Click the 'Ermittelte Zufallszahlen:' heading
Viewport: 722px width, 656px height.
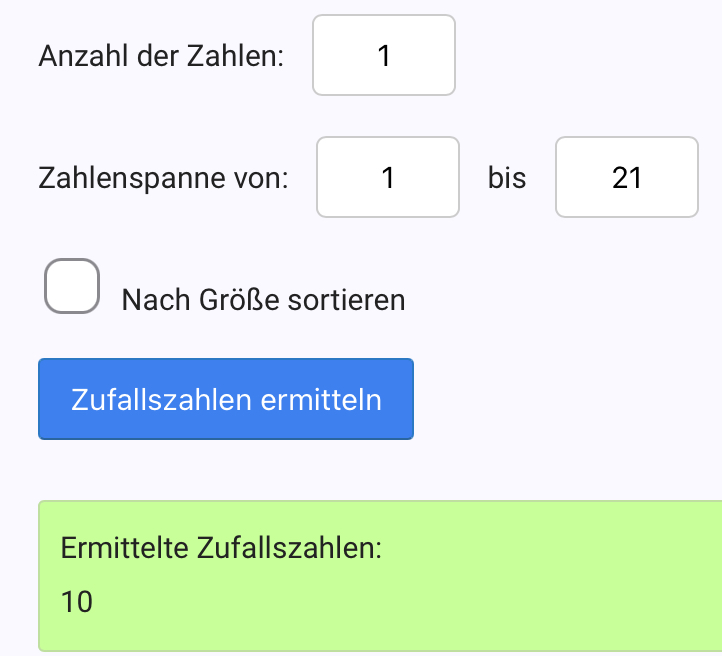(x=222, y=548)
